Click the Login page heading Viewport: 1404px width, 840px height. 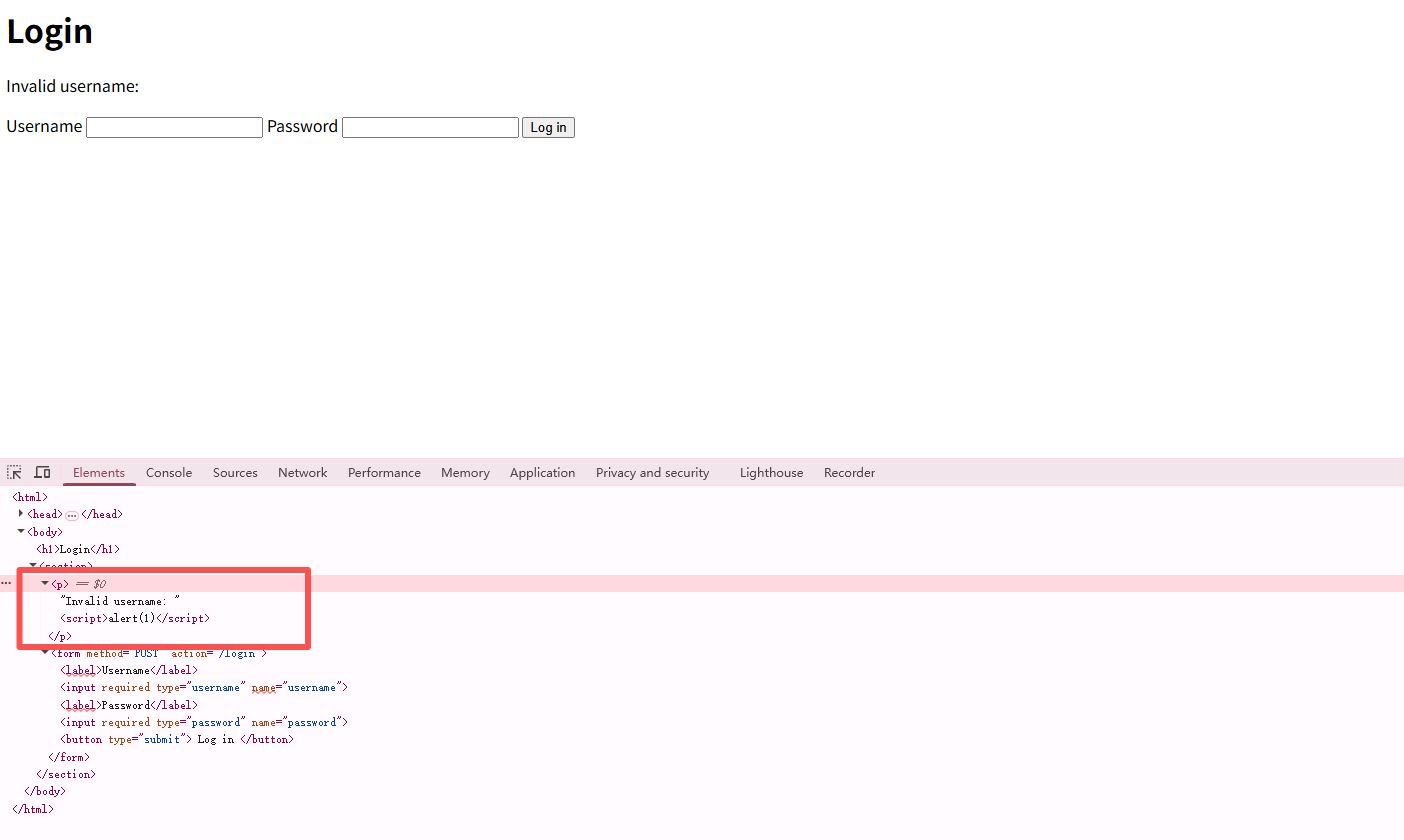tap(50, 31)
